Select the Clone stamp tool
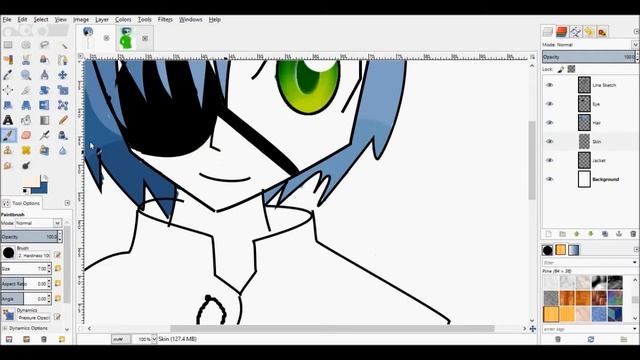The width and height of the screenshot is (640, 360). (8, 151)
